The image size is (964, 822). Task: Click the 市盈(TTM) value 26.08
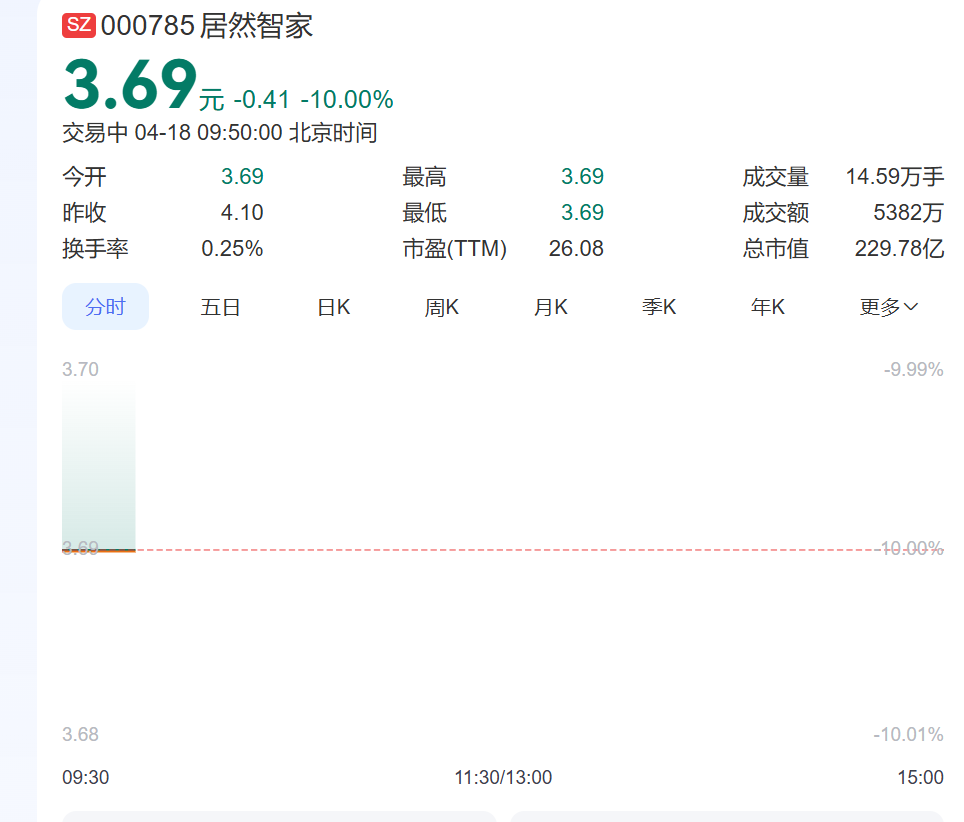click(x=576, y=248)
